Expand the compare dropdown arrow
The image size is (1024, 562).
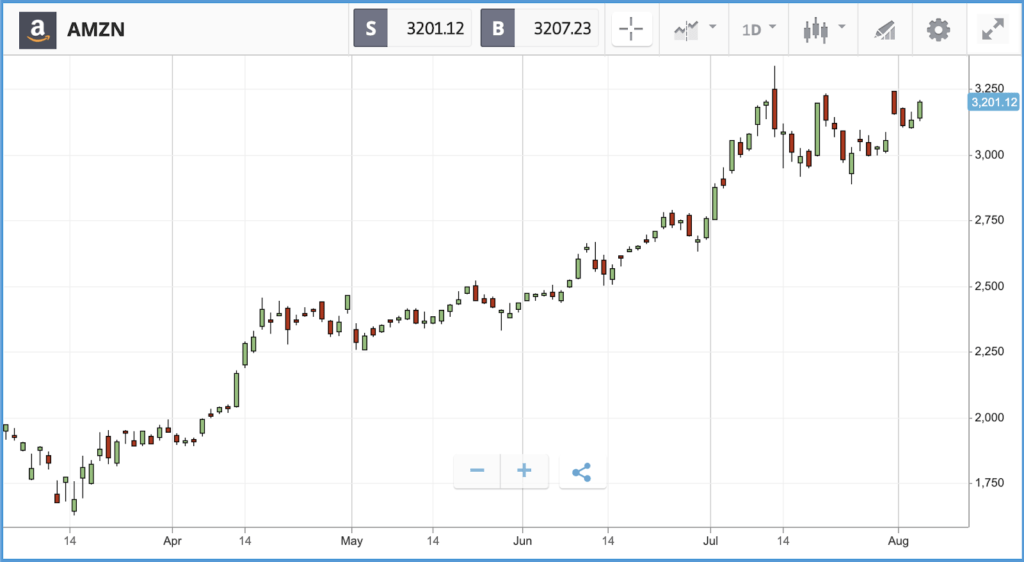[712, 27]
